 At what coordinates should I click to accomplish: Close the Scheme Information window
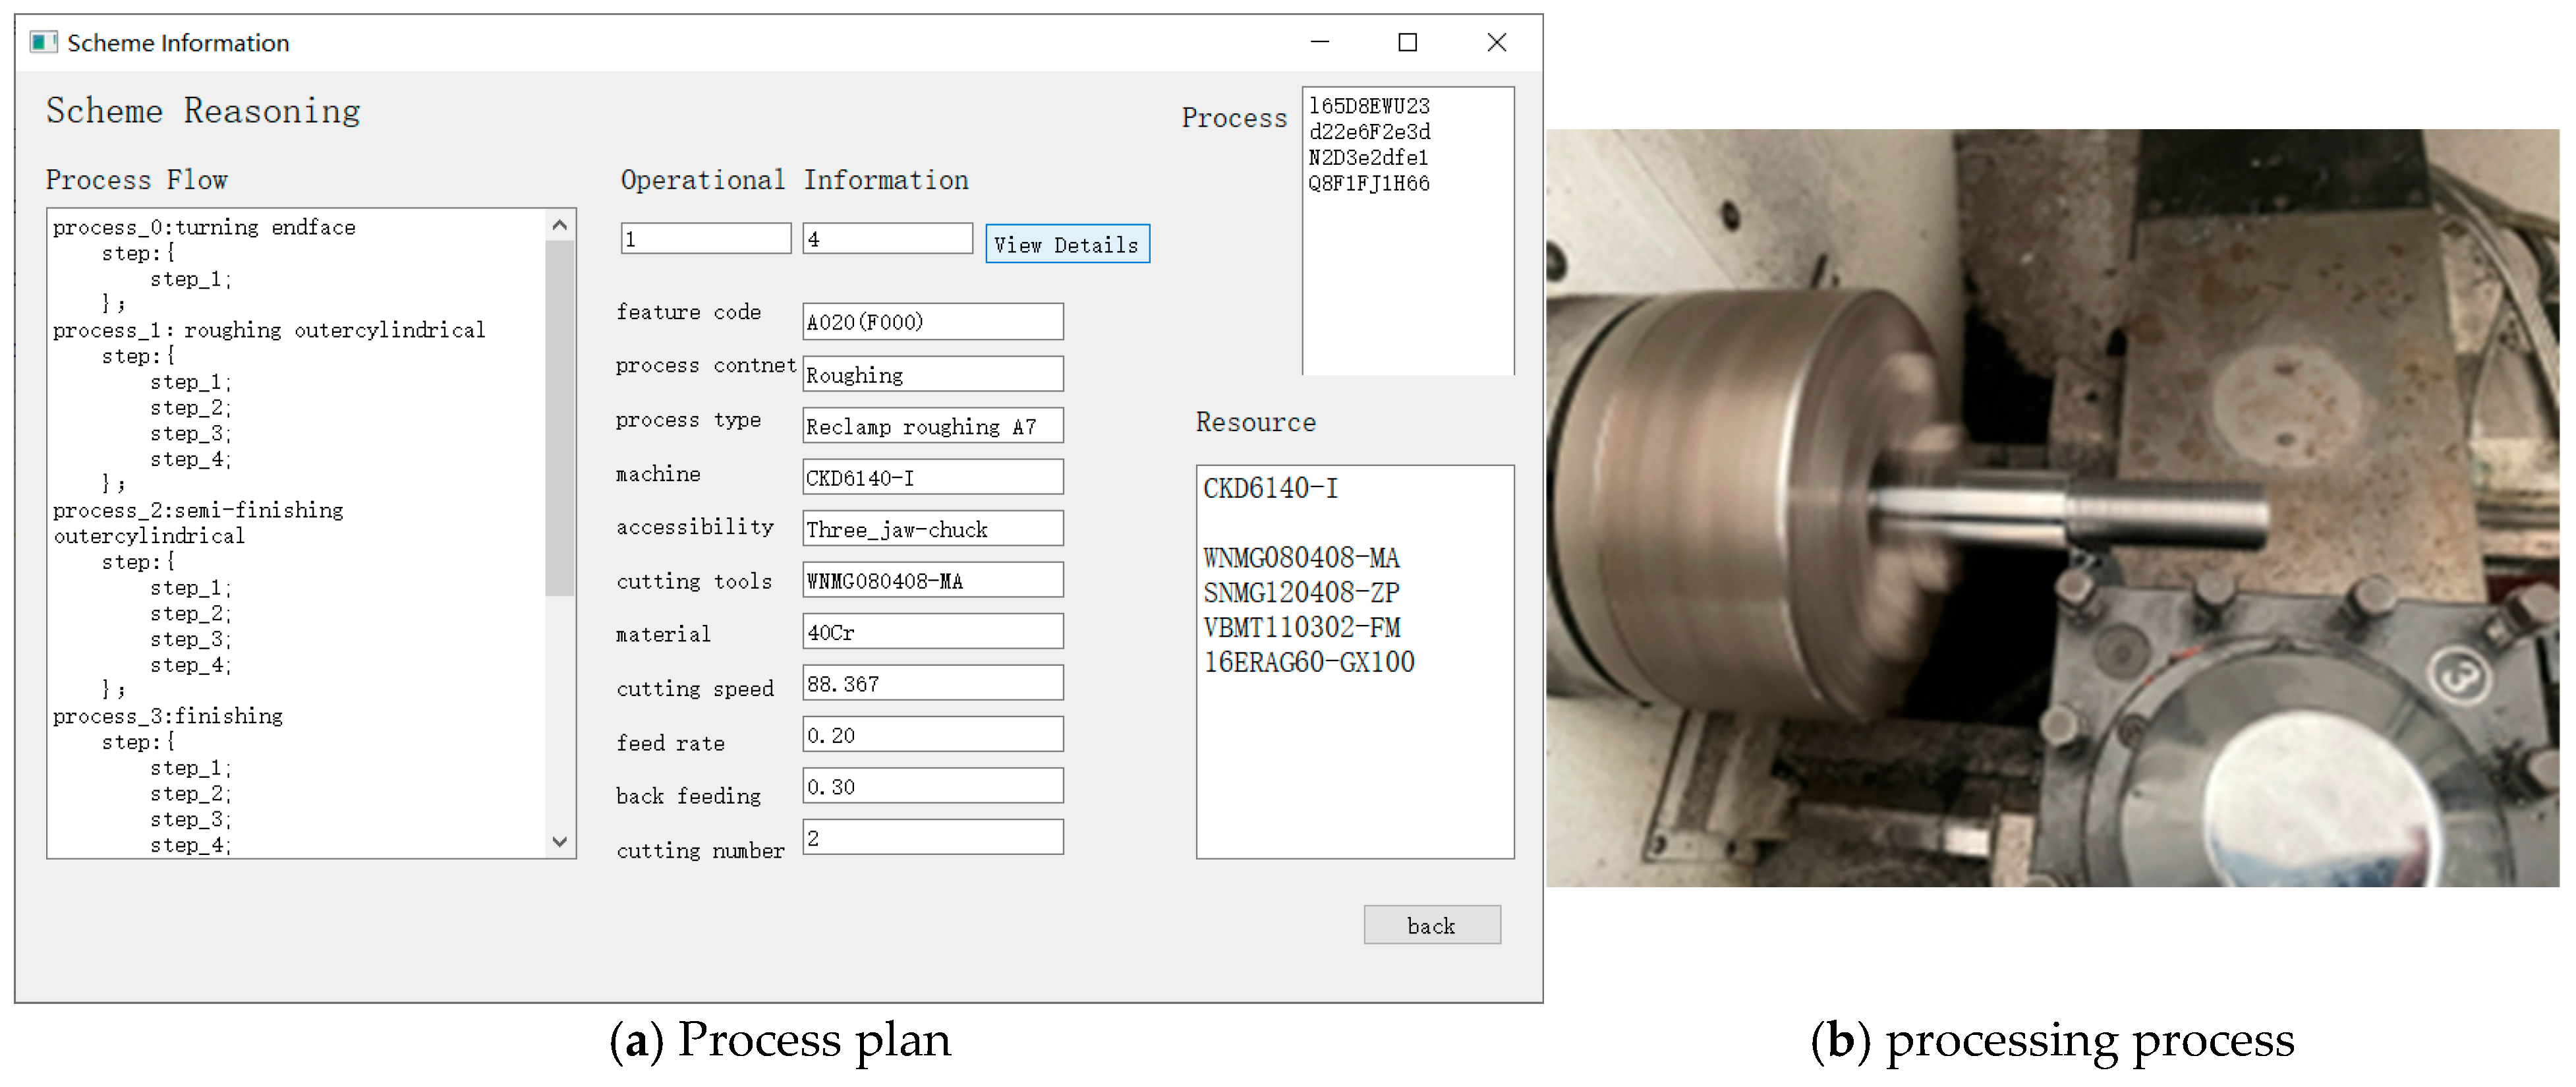point(1496,42)
